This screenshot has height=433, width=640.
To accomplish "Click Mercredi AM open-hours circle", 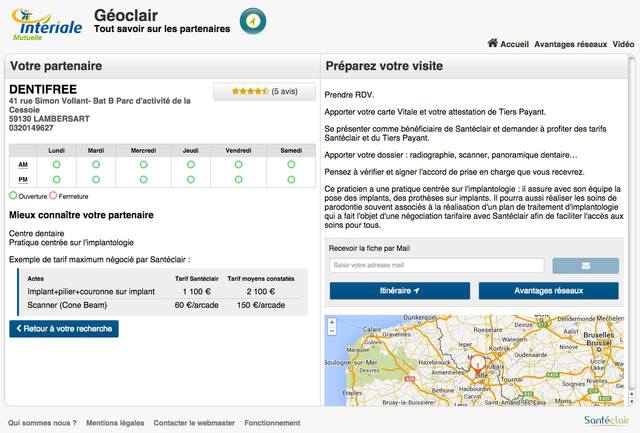I will (x=143, y=164).
